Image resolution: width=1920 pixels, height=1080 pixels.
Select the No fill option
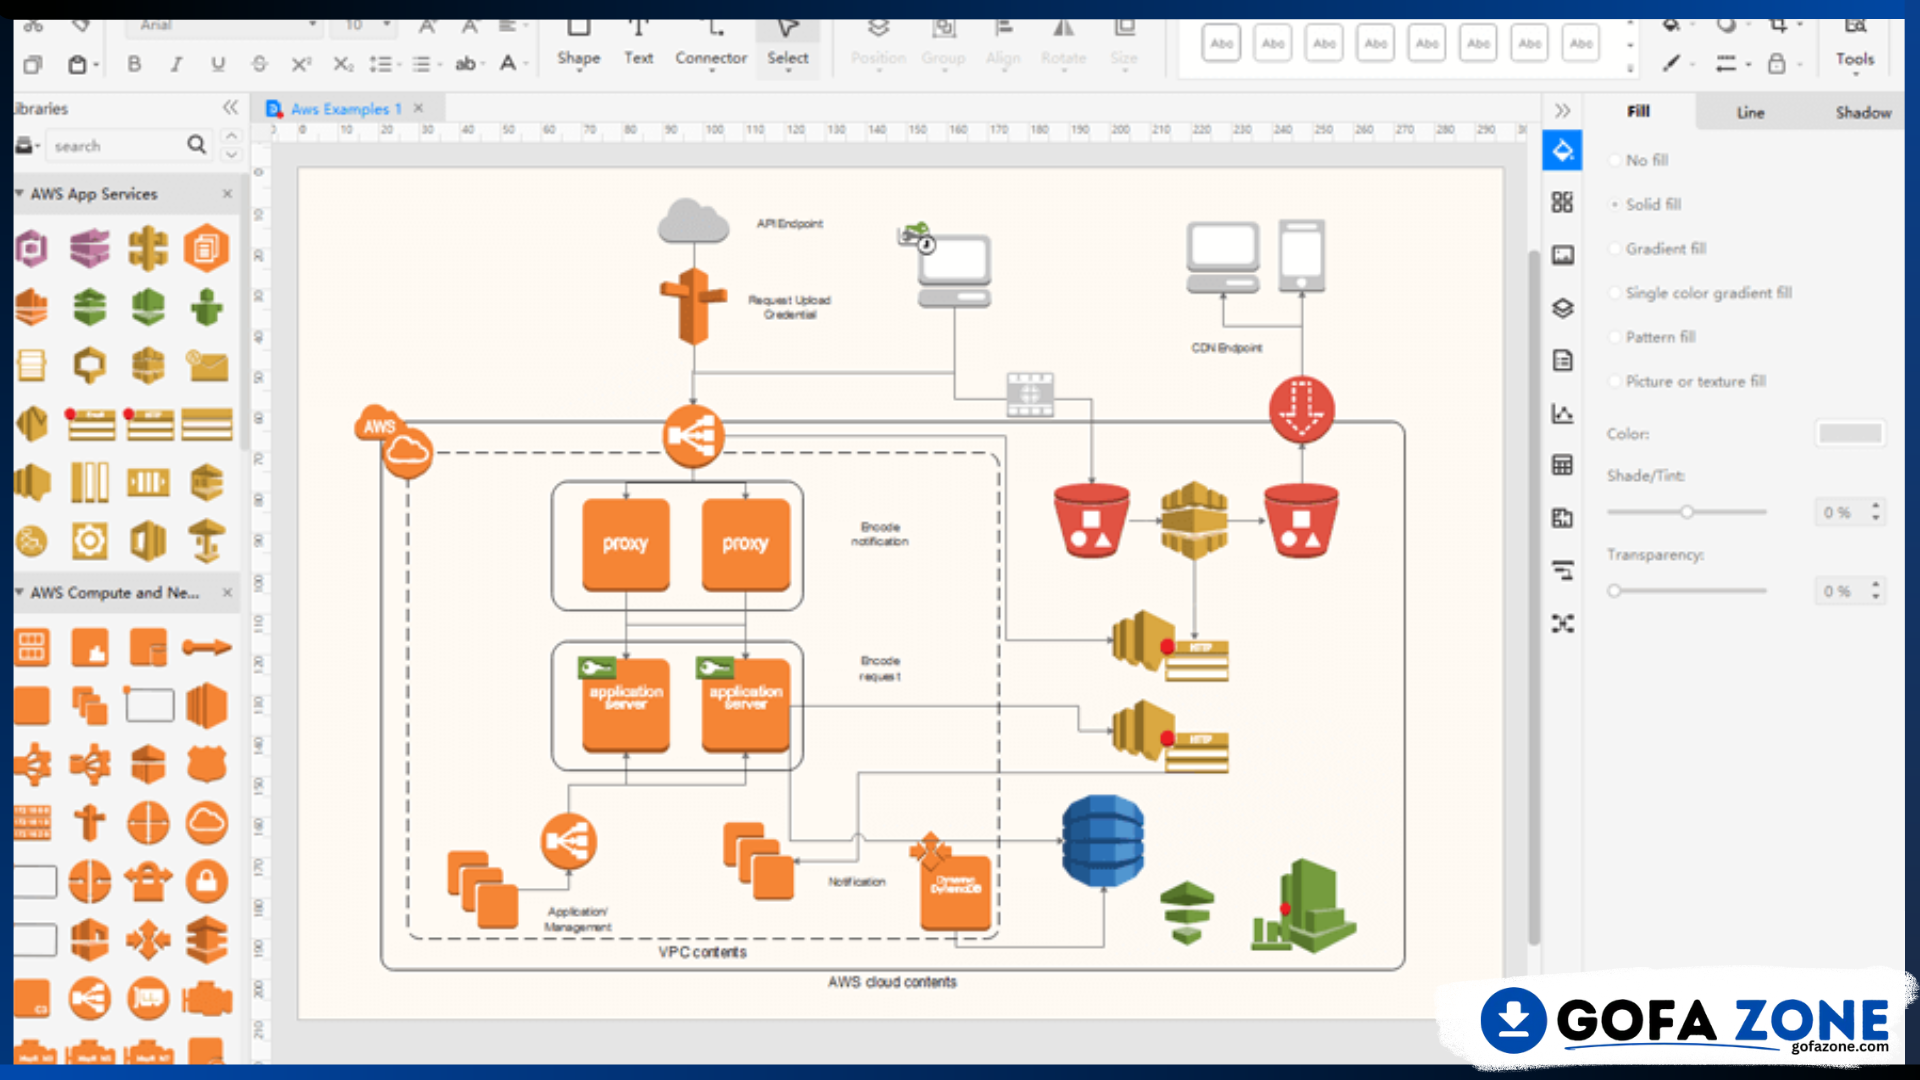(x=1638, y=160)
